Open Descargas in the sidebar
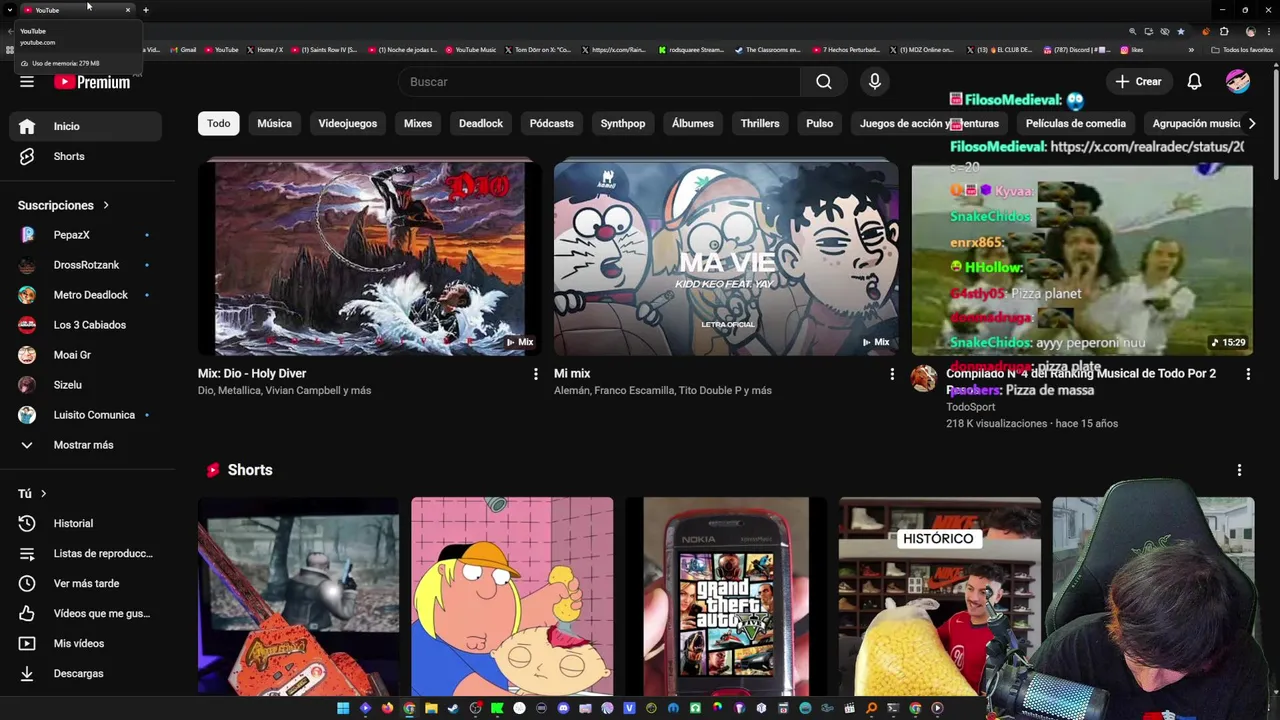The width and height of the screenshot is (1280, 720). 85,673
